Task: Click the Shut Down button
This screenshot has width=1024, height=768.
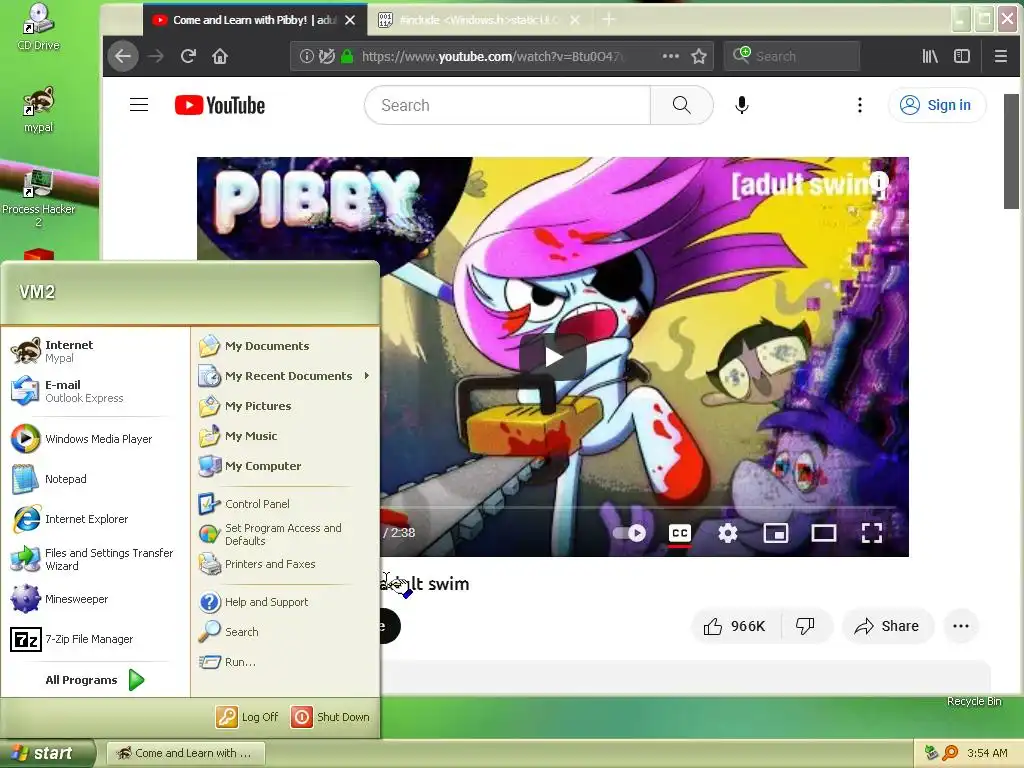Action: (330, 717)
